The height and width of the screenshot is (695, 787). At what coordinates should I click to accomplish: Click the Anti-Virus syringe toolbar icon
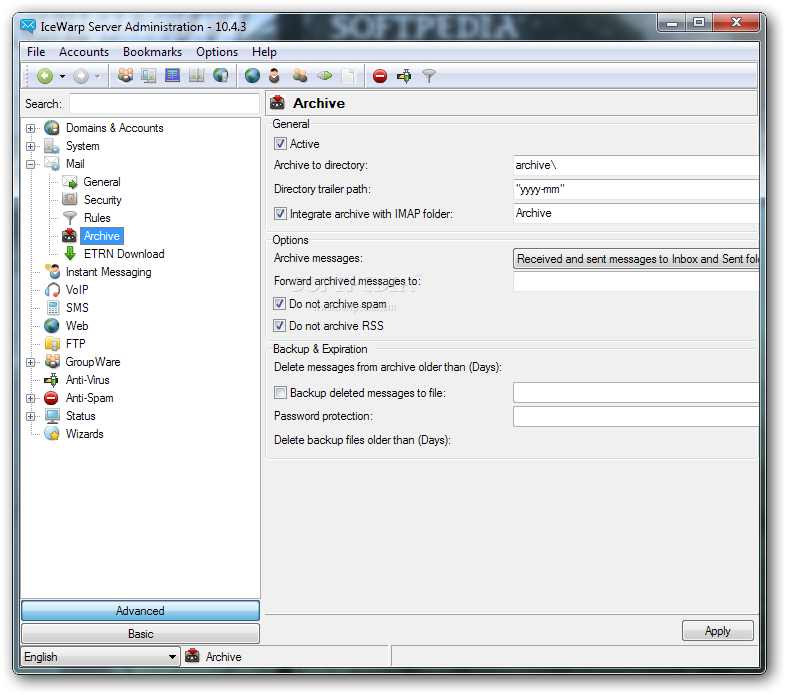click(404, 76)
